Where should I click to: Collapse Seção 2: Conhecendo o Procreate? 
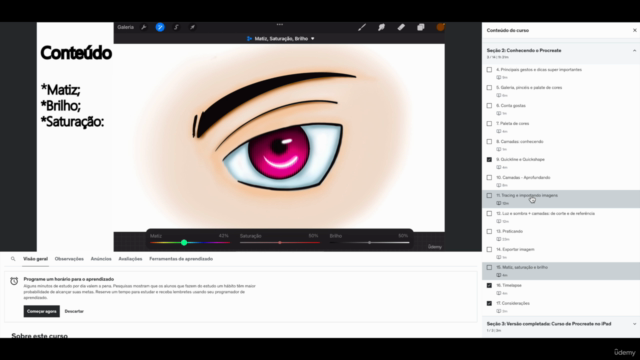634,51
